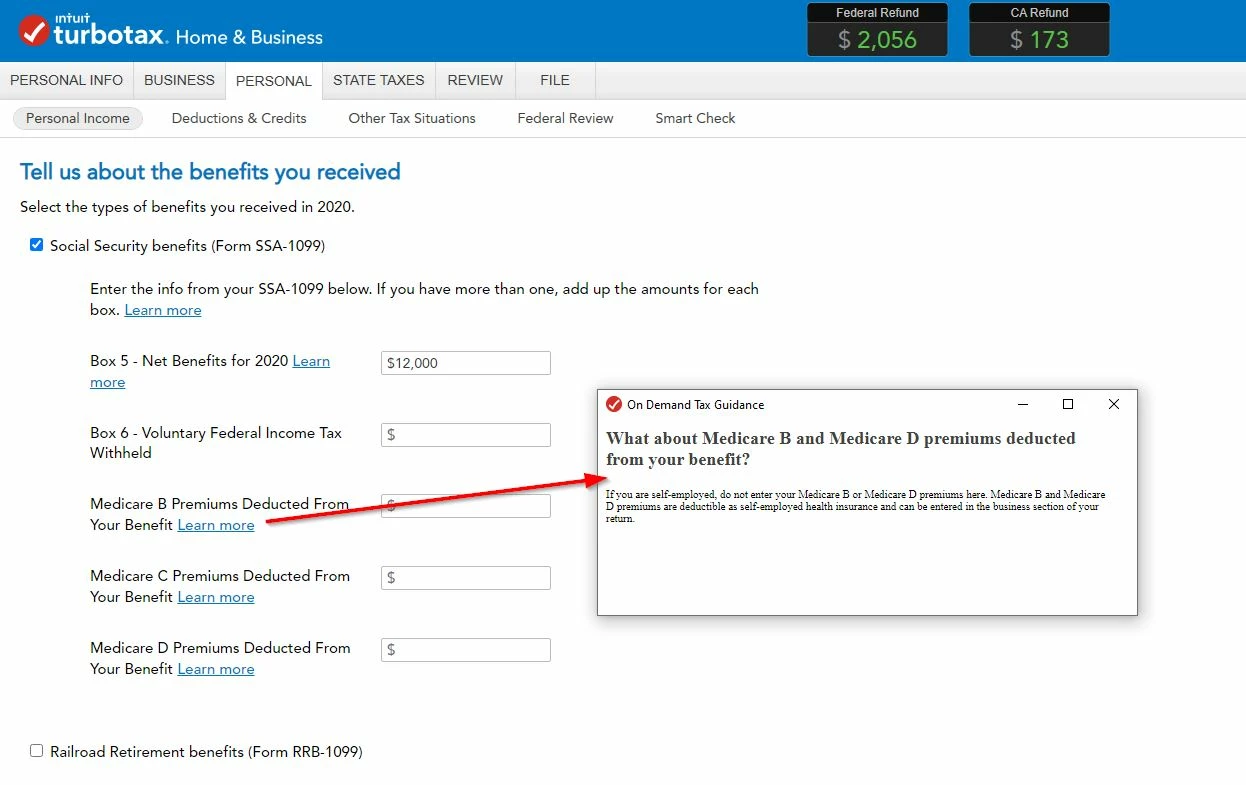Click the Medicare B Premiums input field

tap(466, 506)
